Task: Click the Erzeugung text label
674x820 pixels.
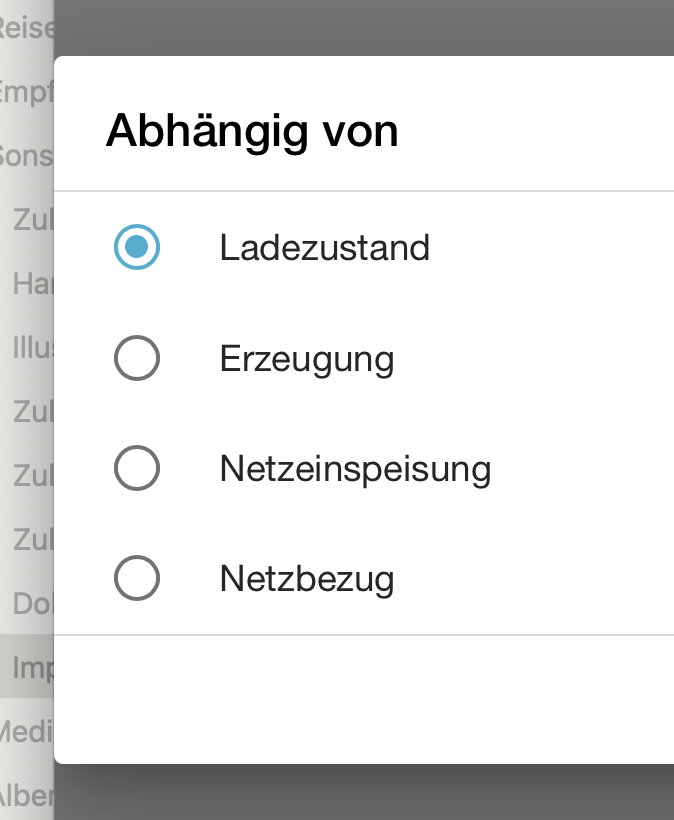Action: coord(306,358)
